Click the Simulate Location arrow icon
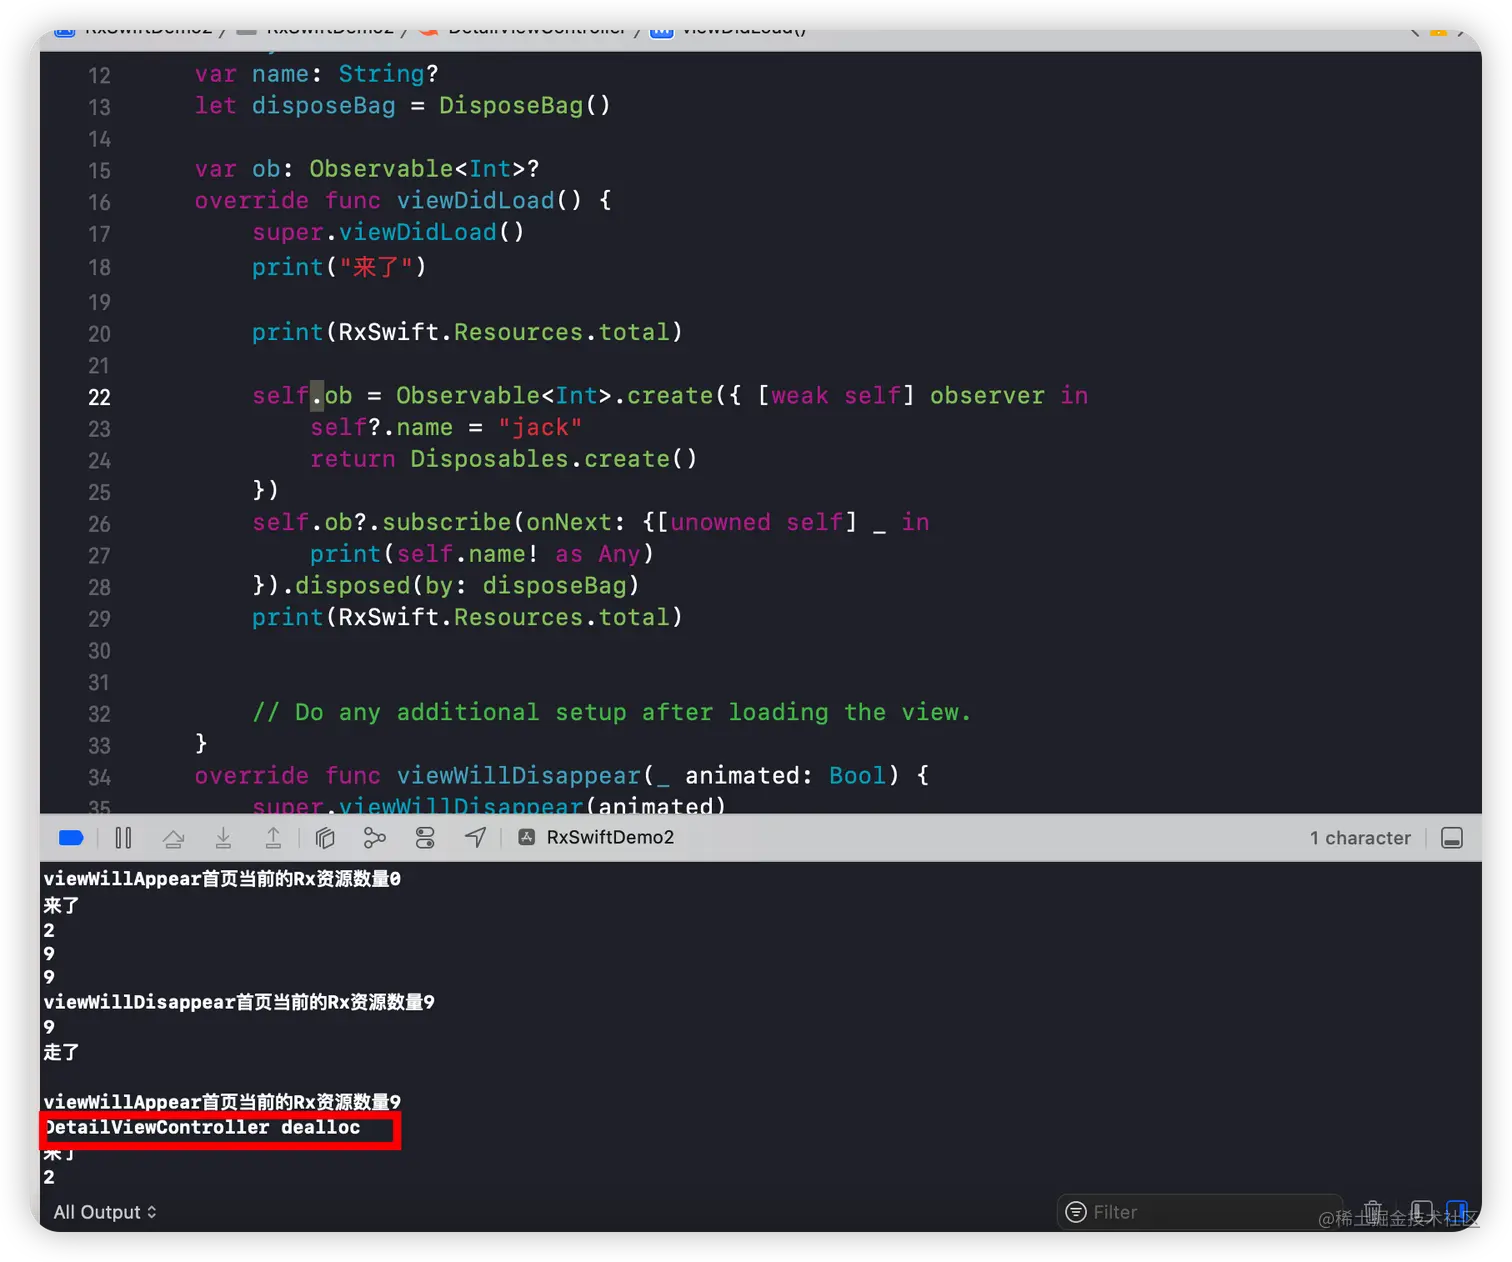 pos(476,838)
